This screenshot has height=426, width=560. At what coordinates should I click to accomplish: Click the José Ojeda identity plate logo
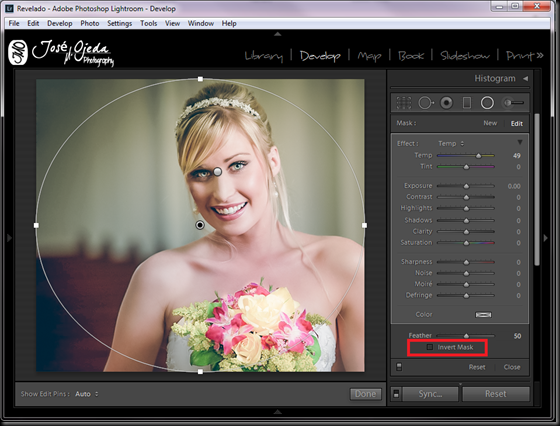click(x=61, y=52)
